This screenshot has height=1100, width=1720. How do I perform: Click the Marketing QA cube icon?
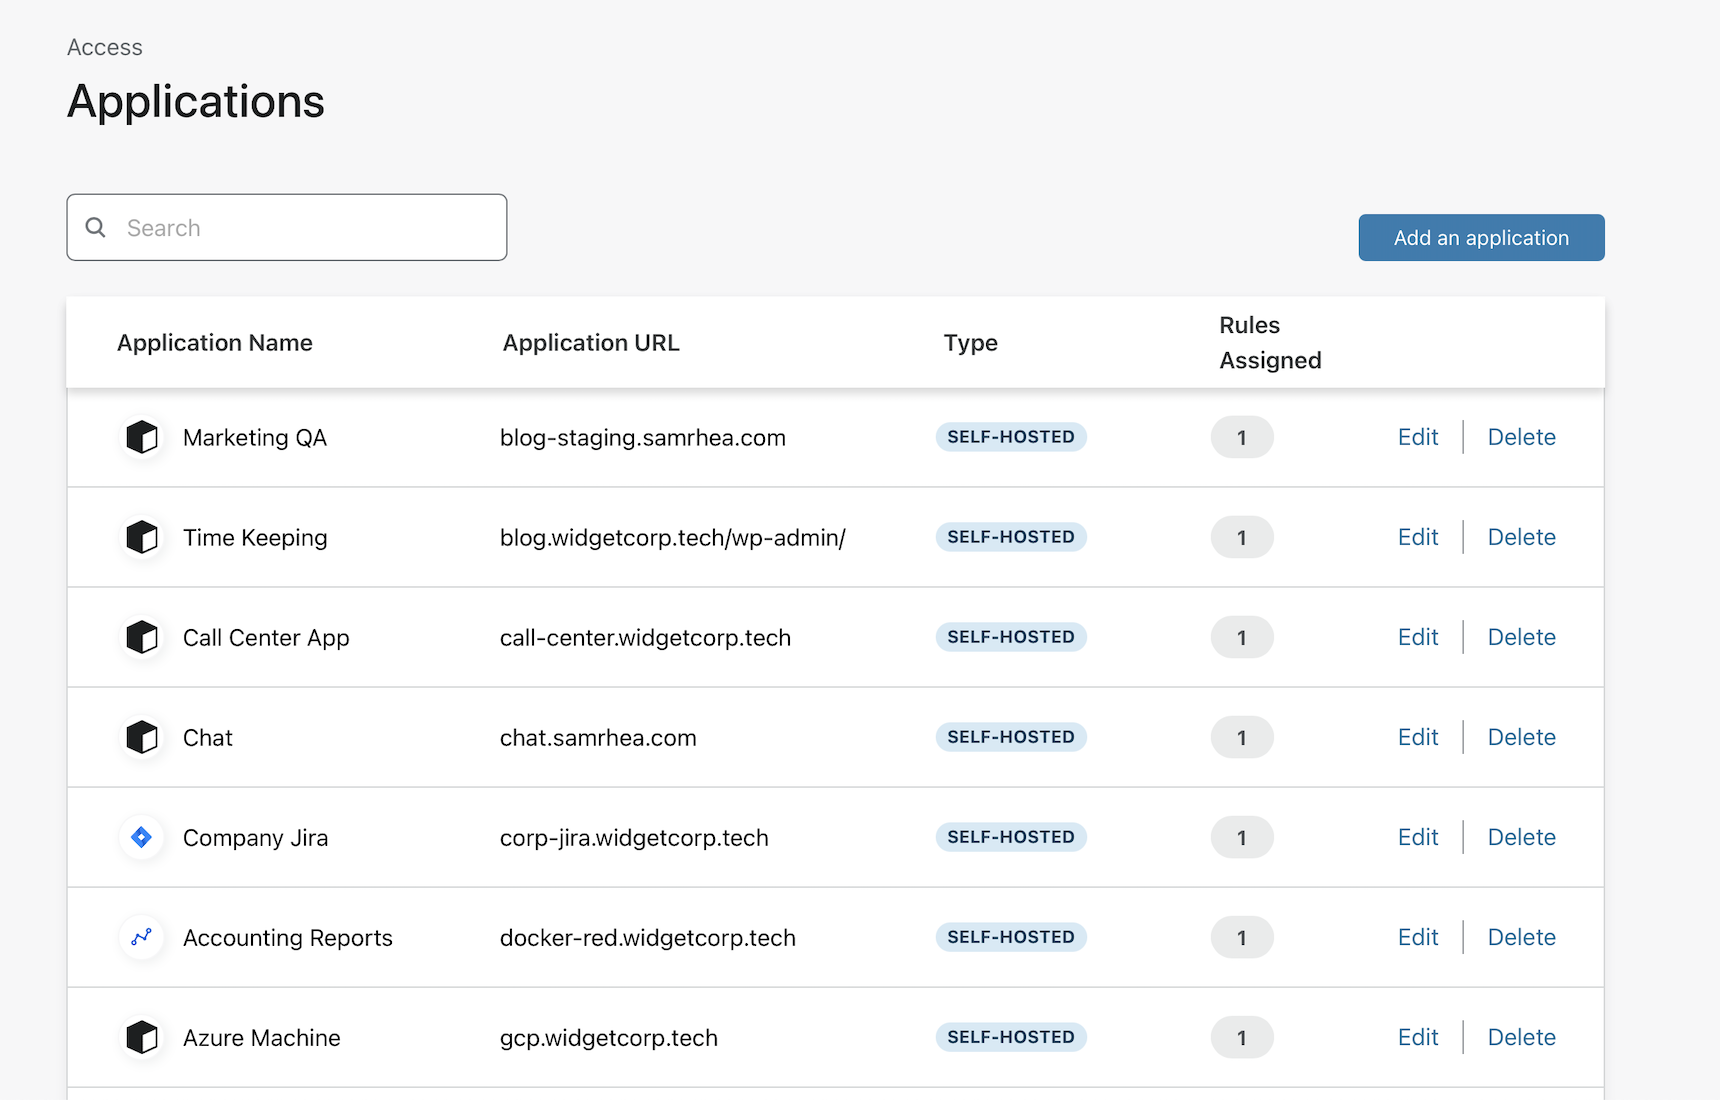click(x=142, y=437)
